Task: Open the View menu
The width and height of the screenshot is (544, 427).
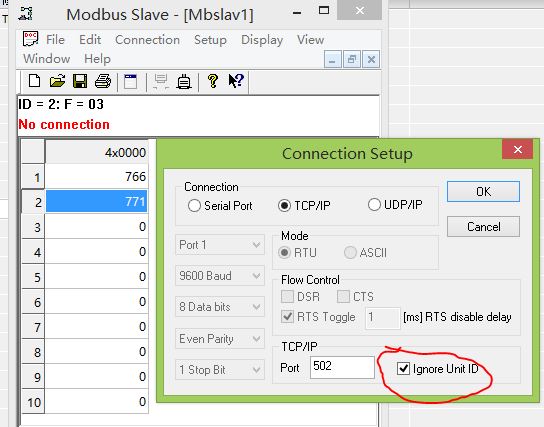Action: tap(310, 40)
